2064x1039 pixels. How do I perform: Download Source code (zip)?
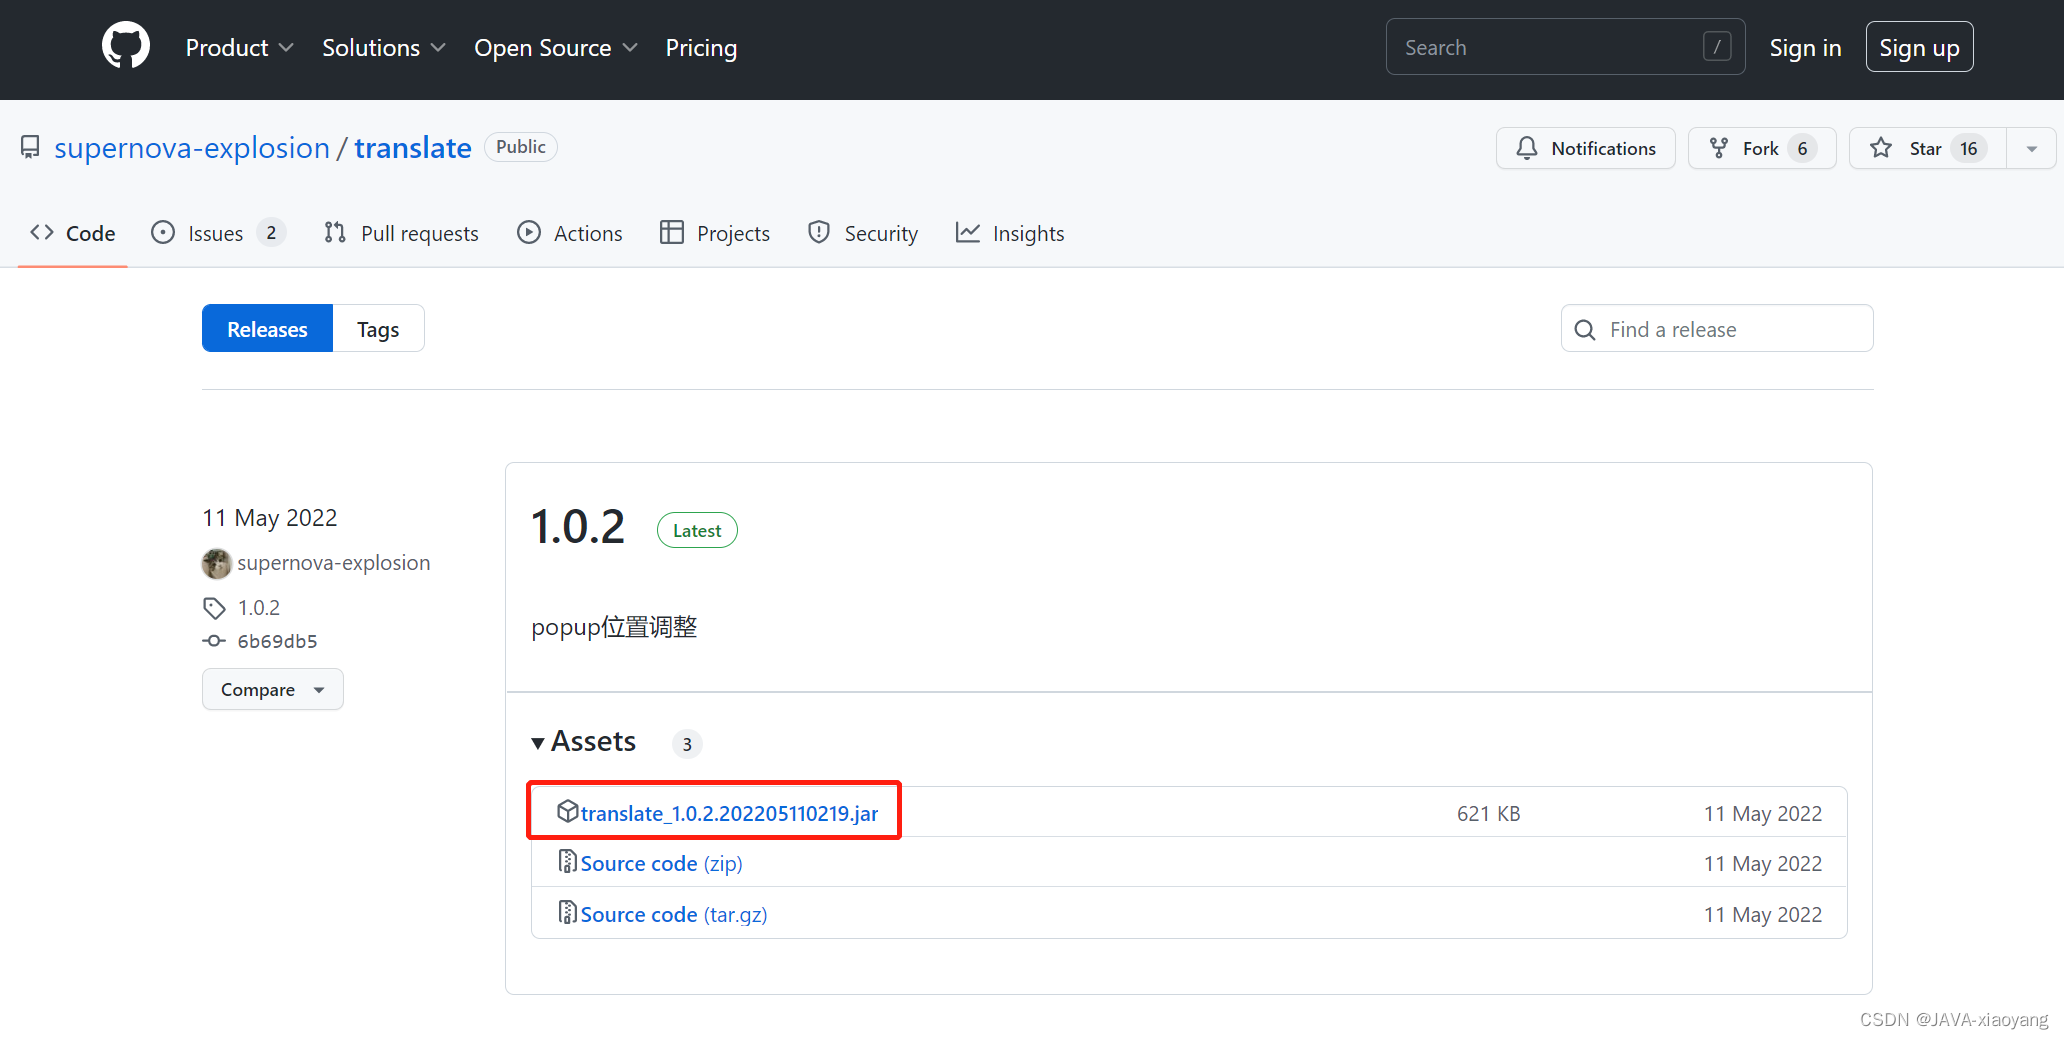(x=661, y=863)
